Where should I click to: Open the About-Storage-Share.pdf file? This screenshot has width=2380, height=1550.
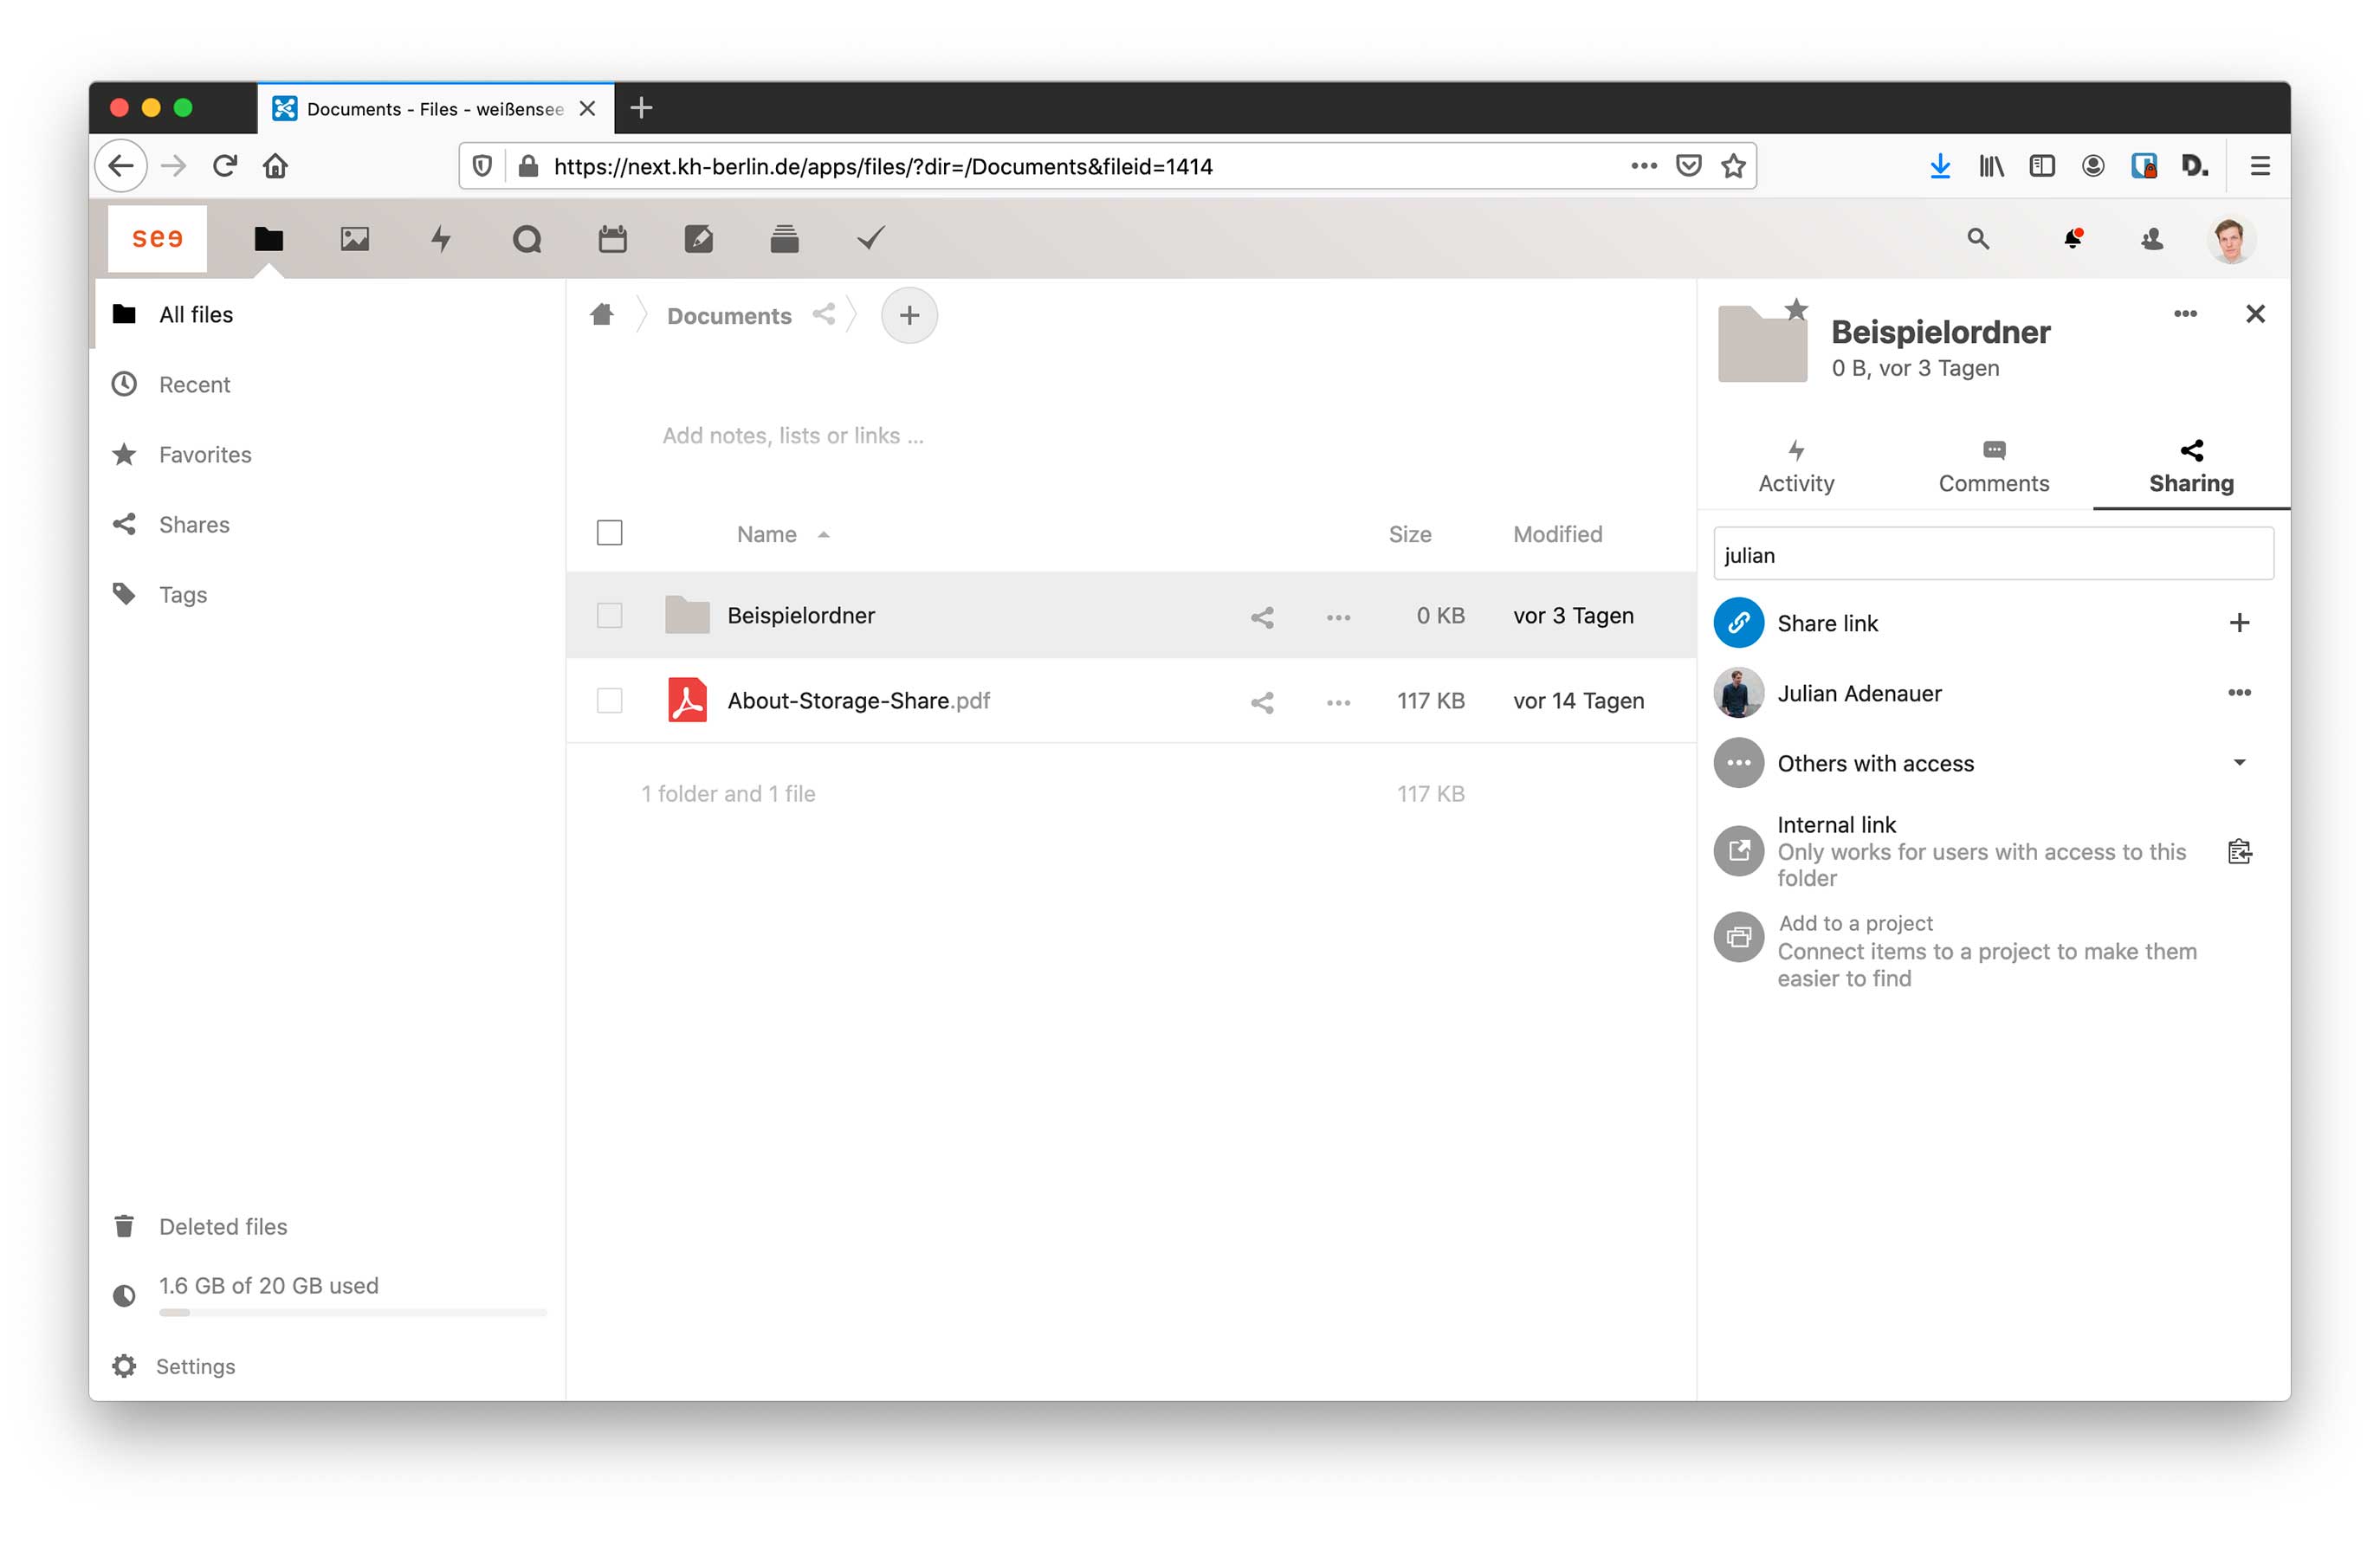858,700
